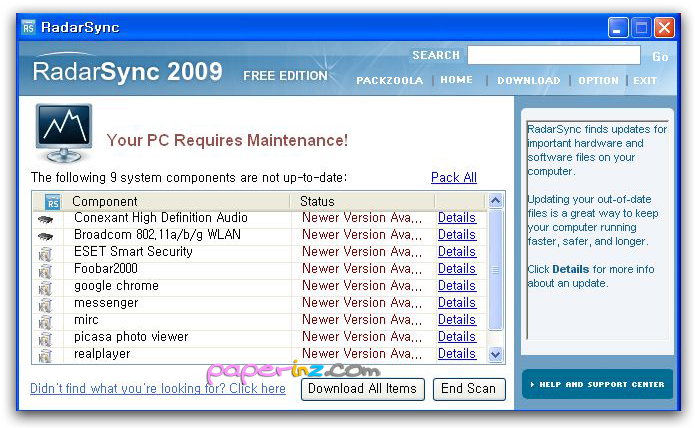Go to the HOME menu item
The height and width of the screenshot is (428, 695).
coord(457,80)
